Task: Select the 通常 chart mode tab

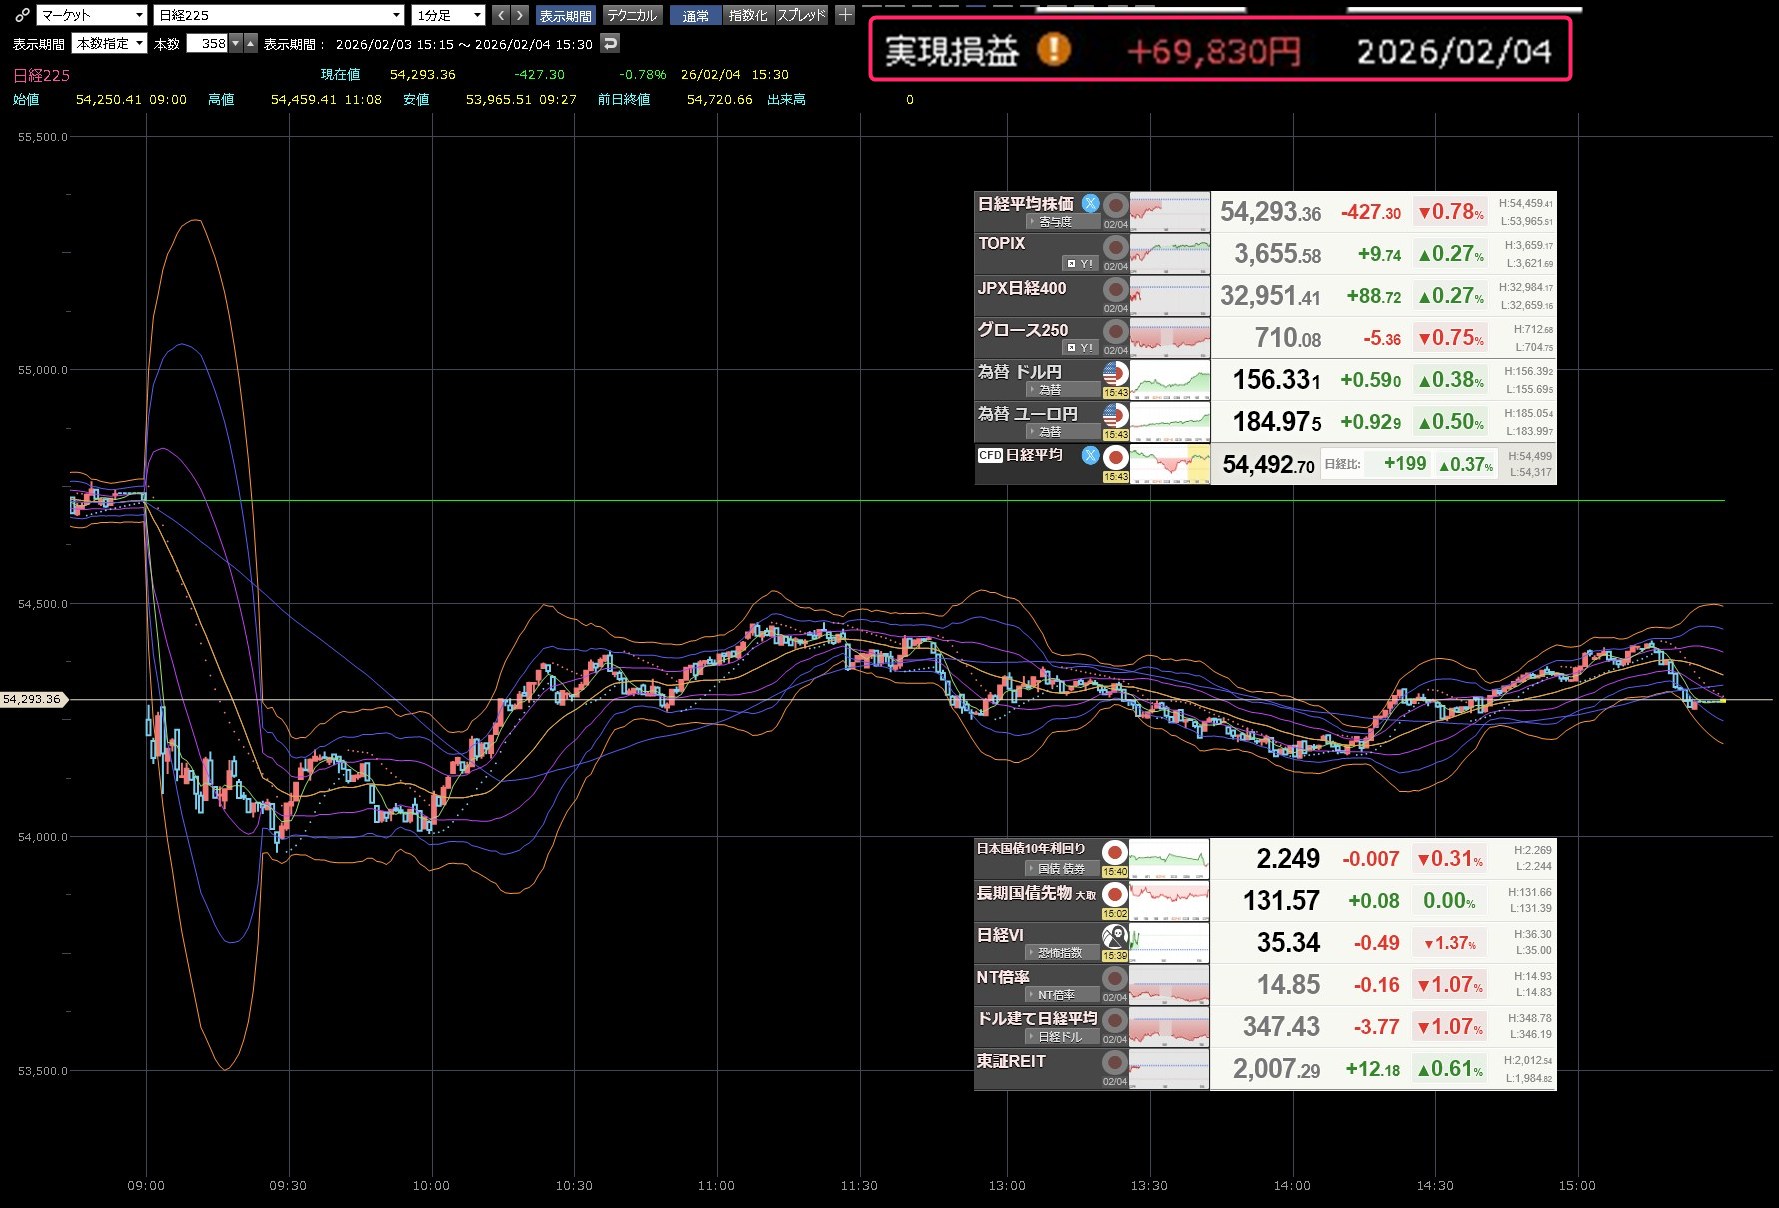Action: 695,16
